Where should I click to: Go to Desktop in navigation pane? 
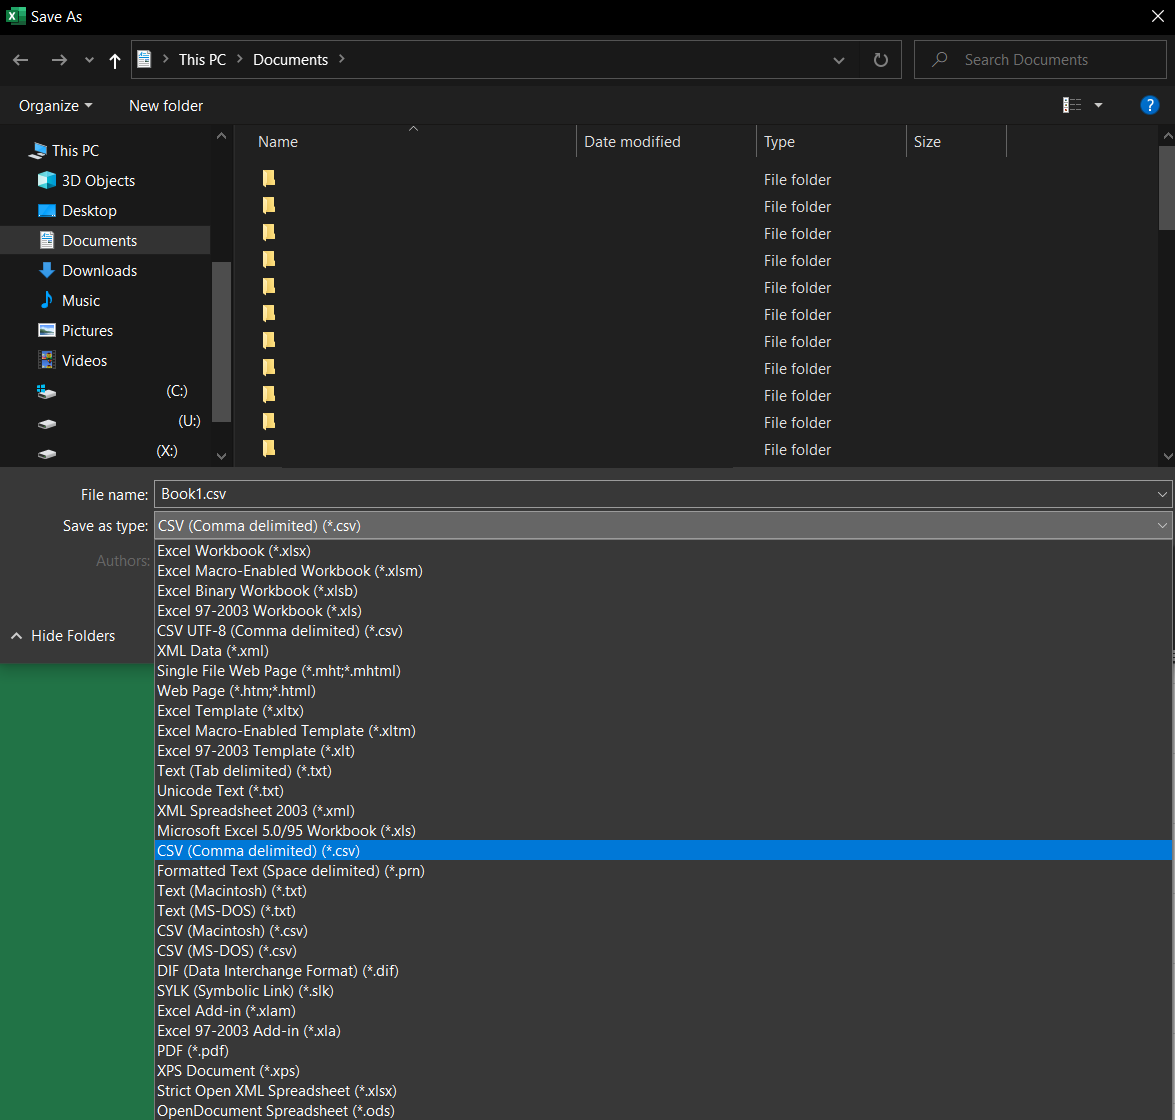click(89, 211)
